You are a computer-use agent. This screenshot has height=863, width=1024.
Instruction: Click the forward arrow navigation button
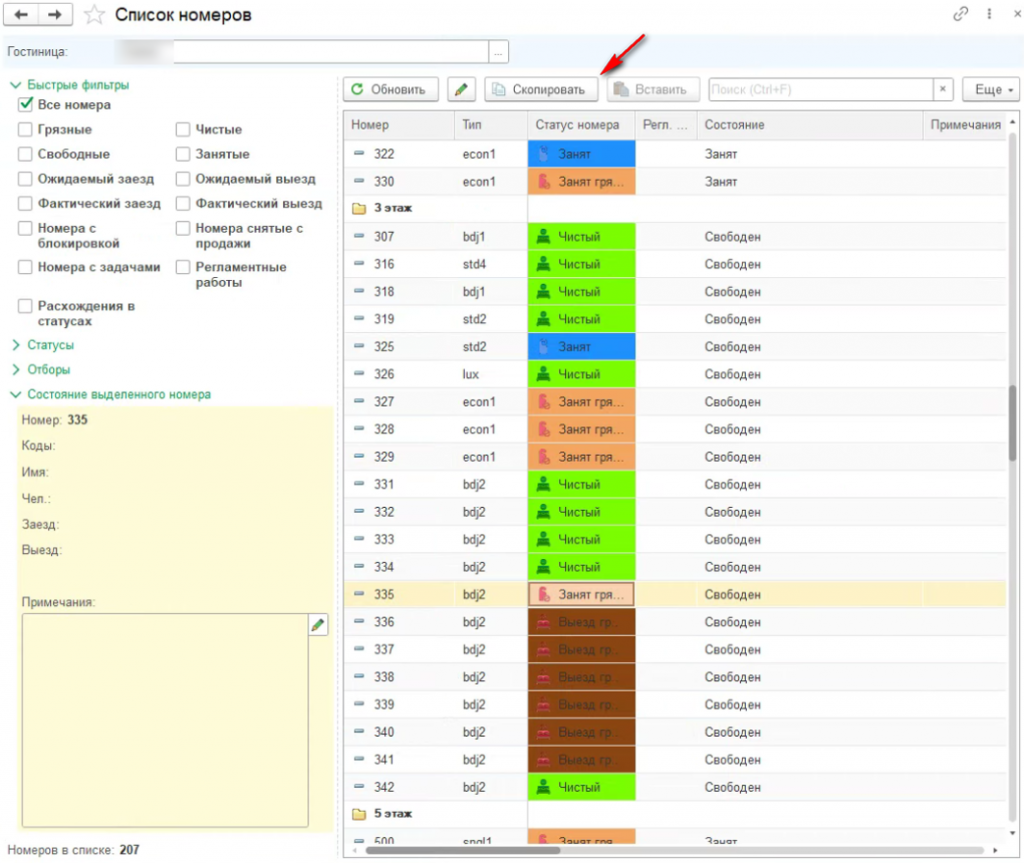[x=55, y=14]
